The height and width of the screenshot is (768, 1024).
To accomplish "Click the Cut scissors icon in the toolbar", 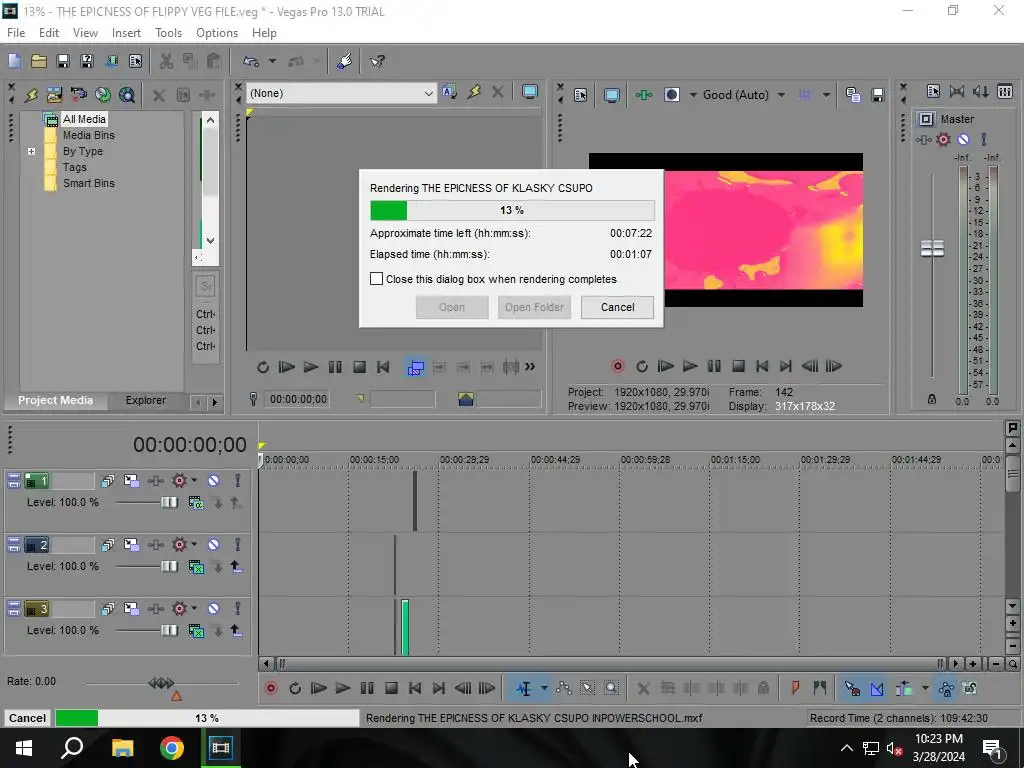I will pos(167,61).
